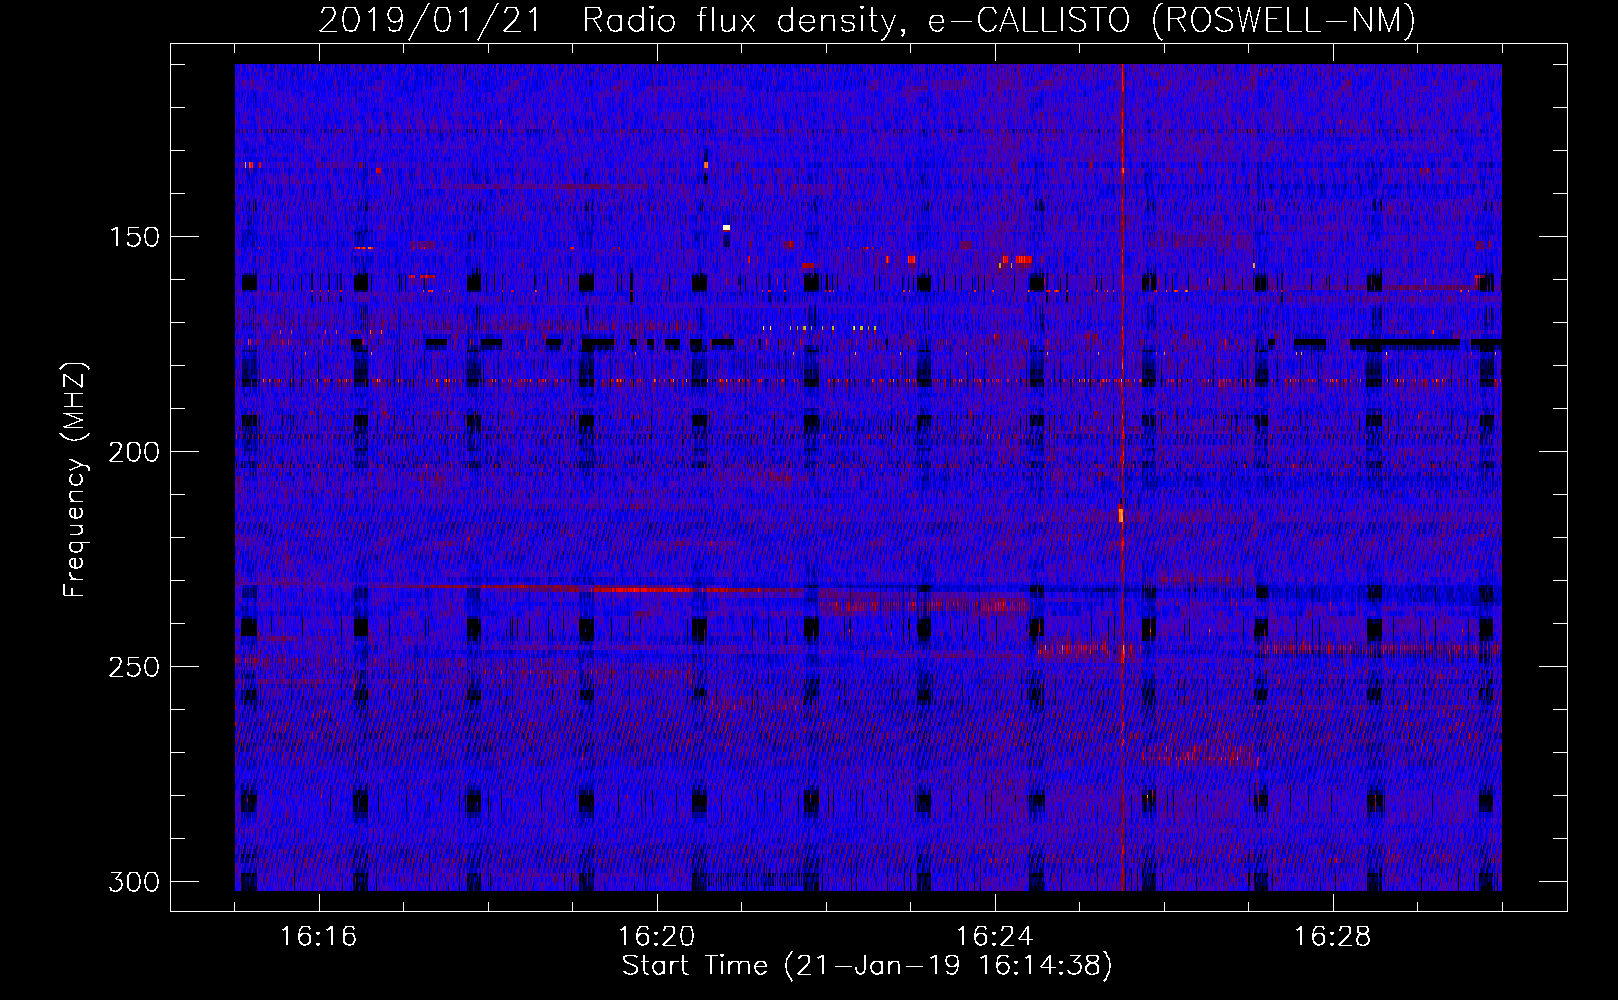Click the 16:16 time tick label
The image size is (1618, 1000).
click(318, 937)
